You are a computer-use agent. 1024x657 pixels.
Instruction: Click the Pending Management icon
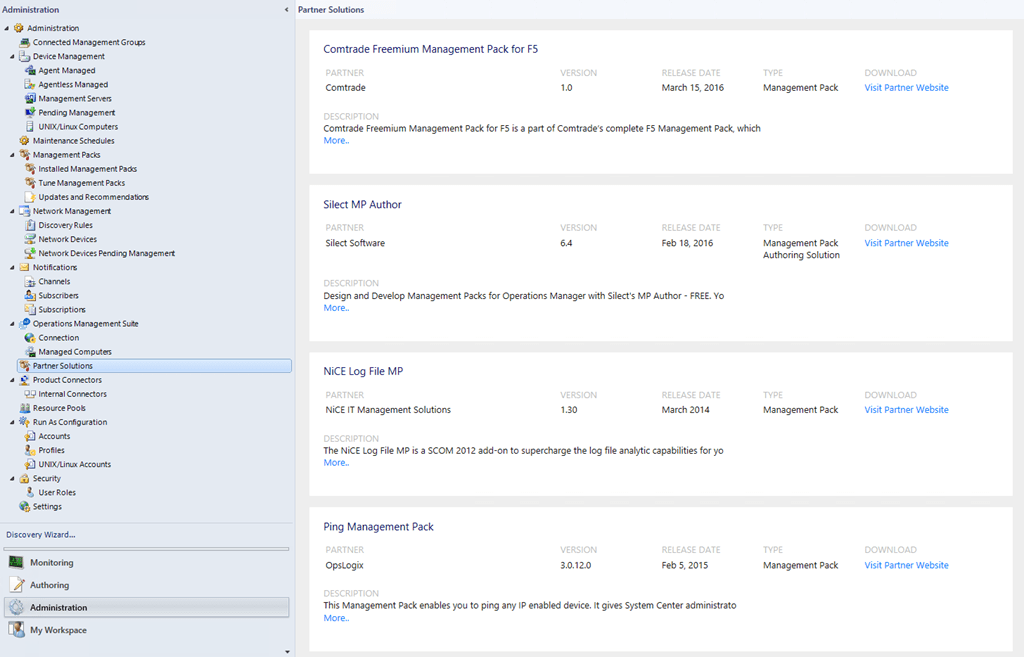(x=30, y=112)
